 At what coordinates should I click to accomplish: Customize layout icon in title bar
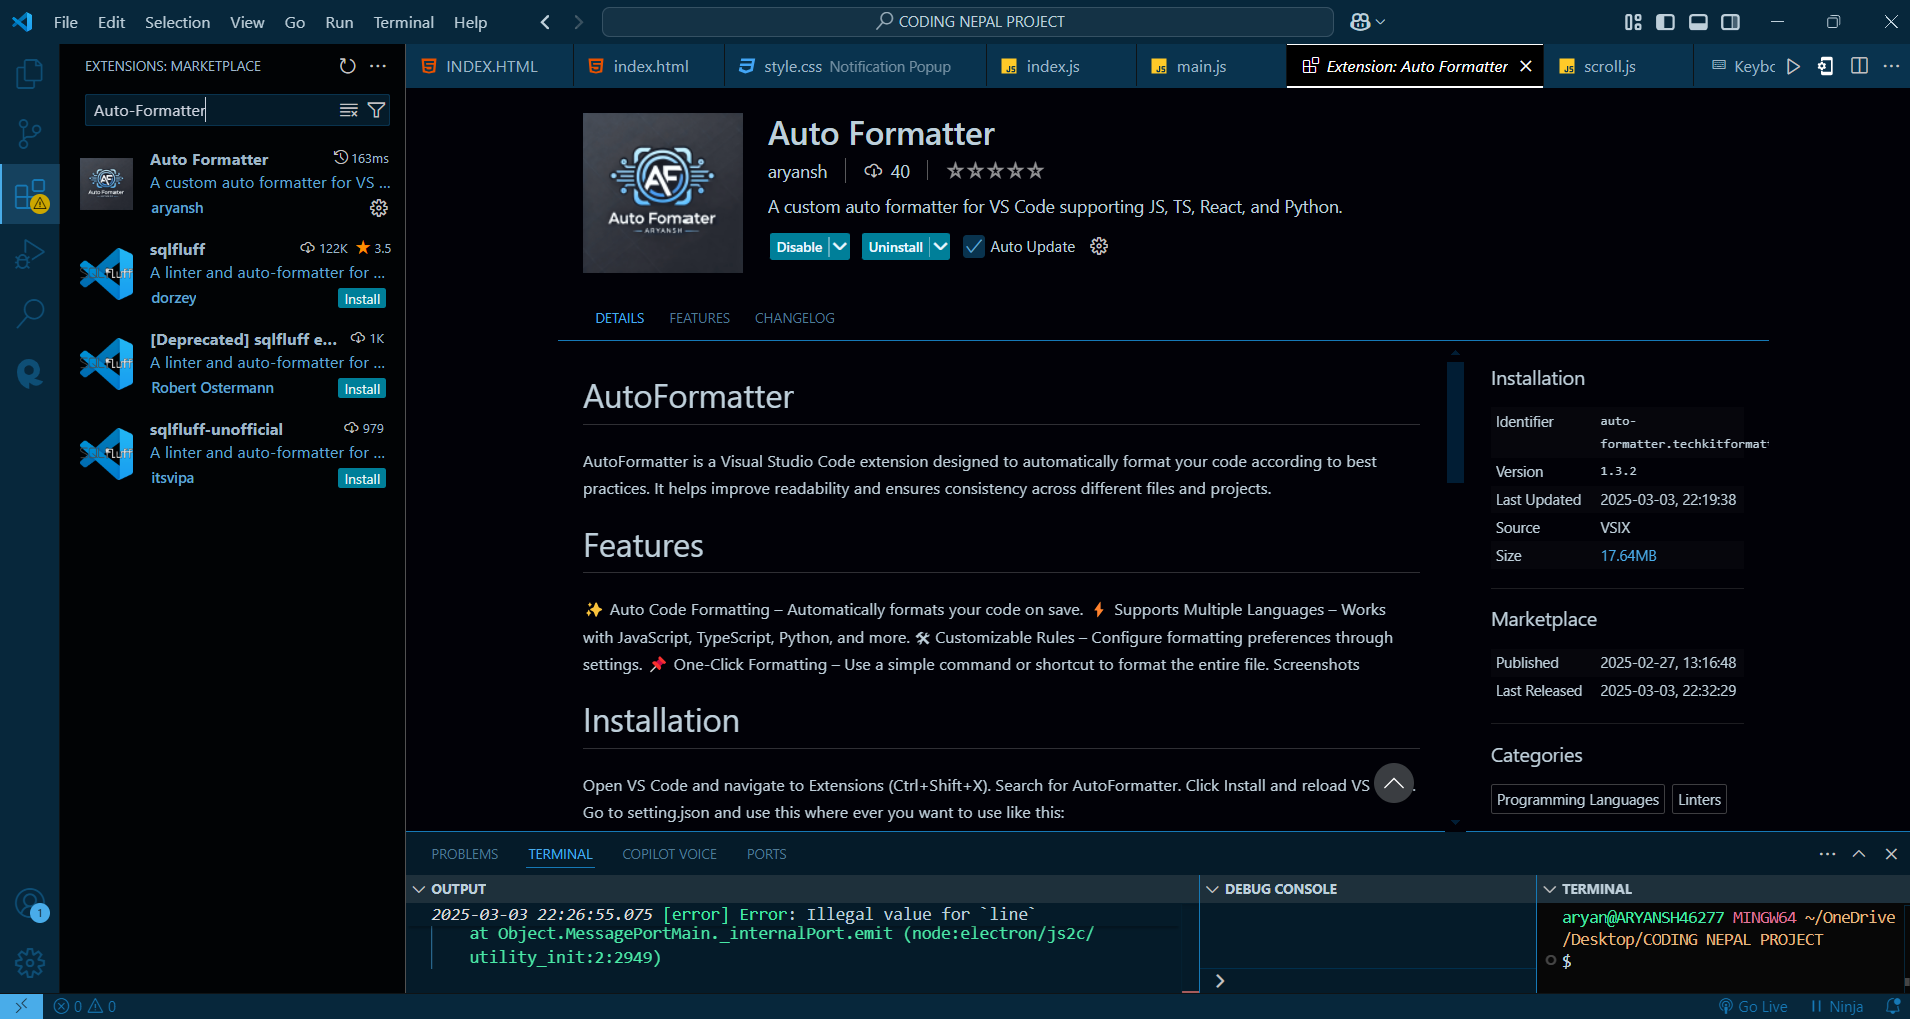tap(1633, 22)
